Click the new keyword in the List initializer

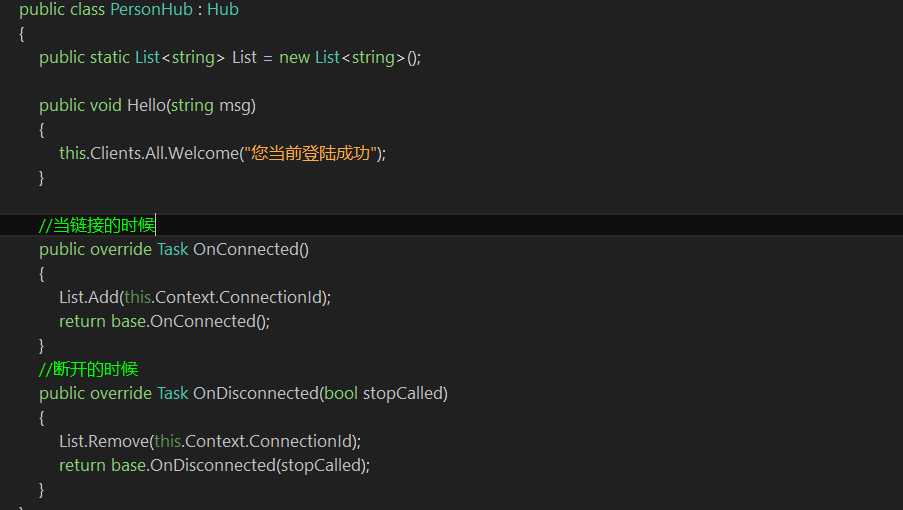pos(294,57)
